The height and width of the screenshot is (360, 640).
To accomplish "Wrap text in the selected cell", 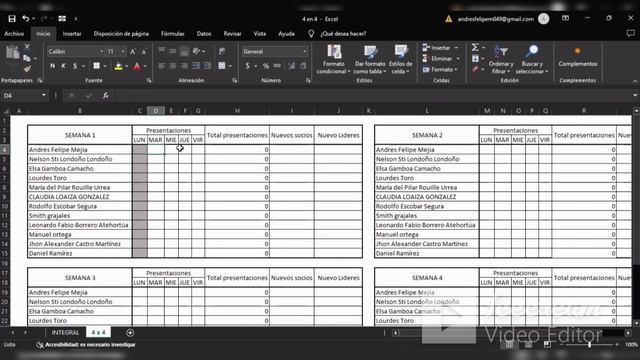I will tap(222, 51).
